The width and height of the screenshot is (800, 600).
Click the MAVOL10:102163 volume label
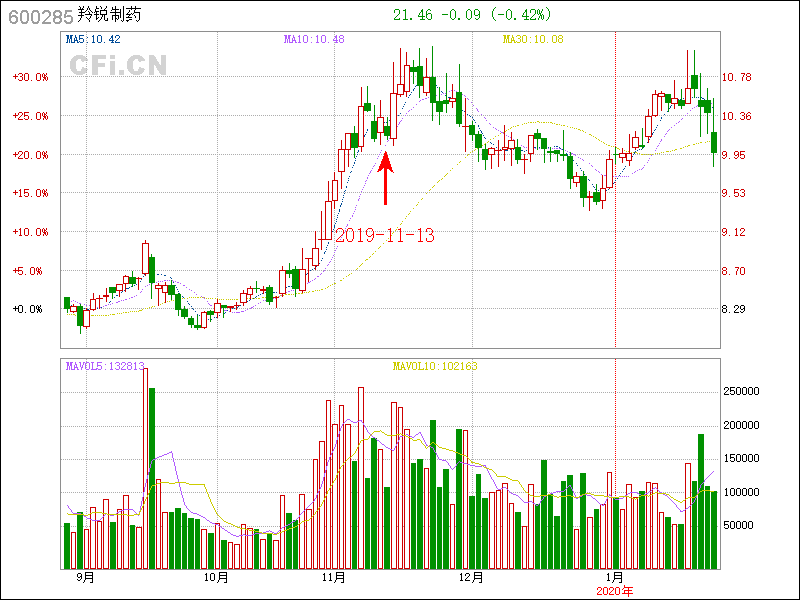pos(434,366)
